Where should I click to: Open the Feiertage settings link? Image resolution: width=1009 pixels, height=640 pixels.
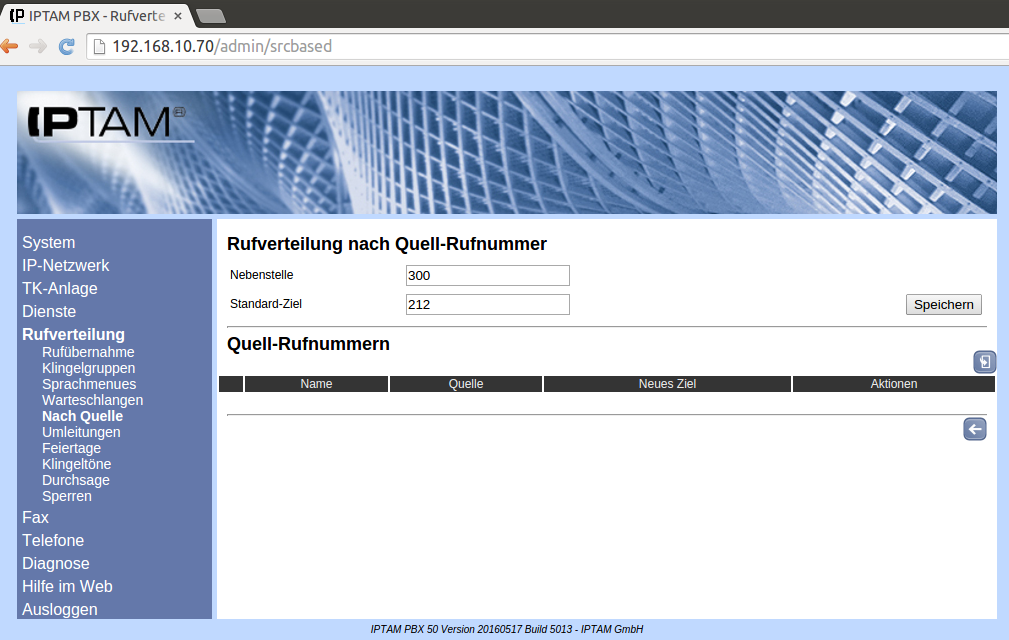(x=71, y=448)
